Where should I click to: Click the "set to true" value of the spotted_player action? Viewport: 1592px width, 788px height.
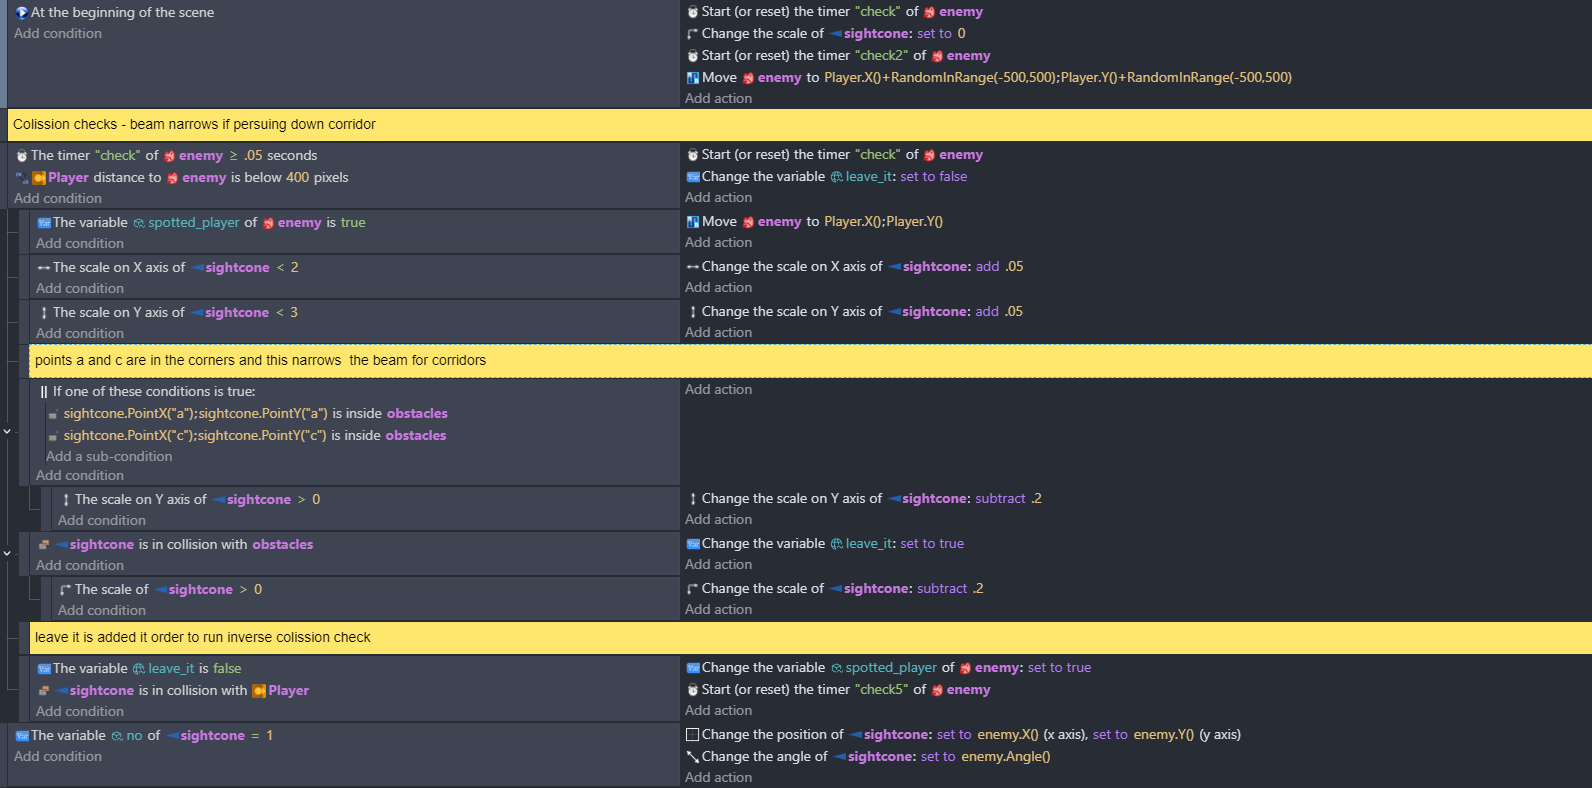pos(1059,668)
